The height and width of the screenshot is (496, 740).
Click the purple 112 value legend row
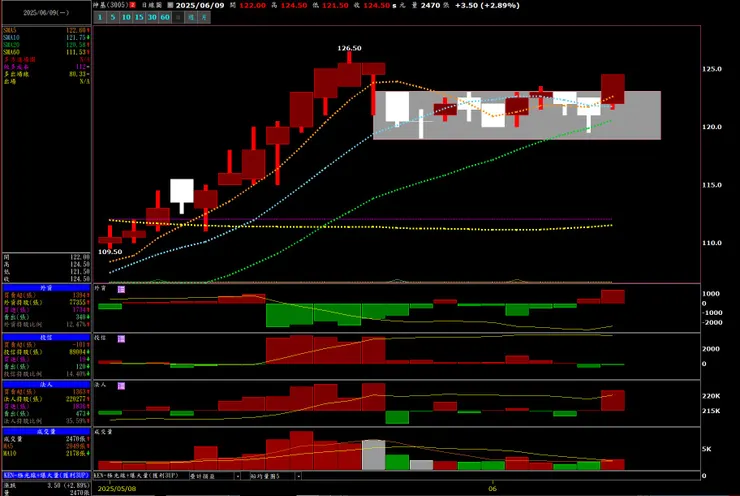[x=46, y=67]
